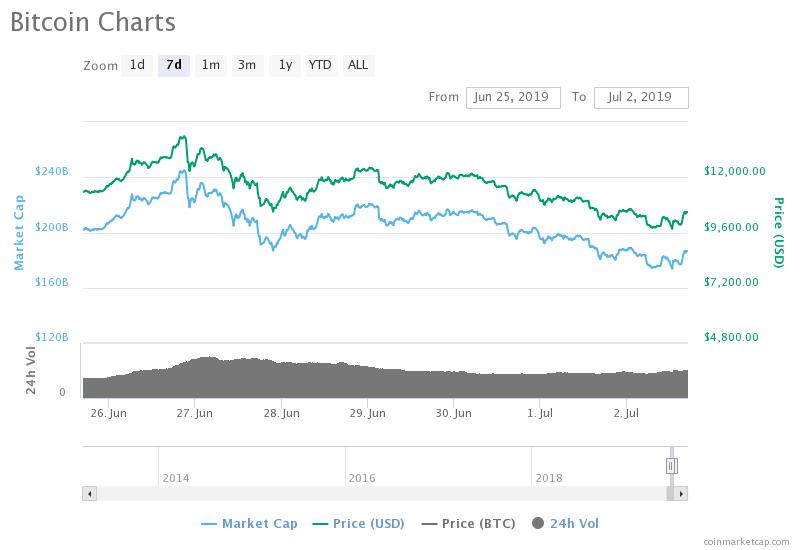Click the navigator scroll left arrow

[x=90, y=494]
